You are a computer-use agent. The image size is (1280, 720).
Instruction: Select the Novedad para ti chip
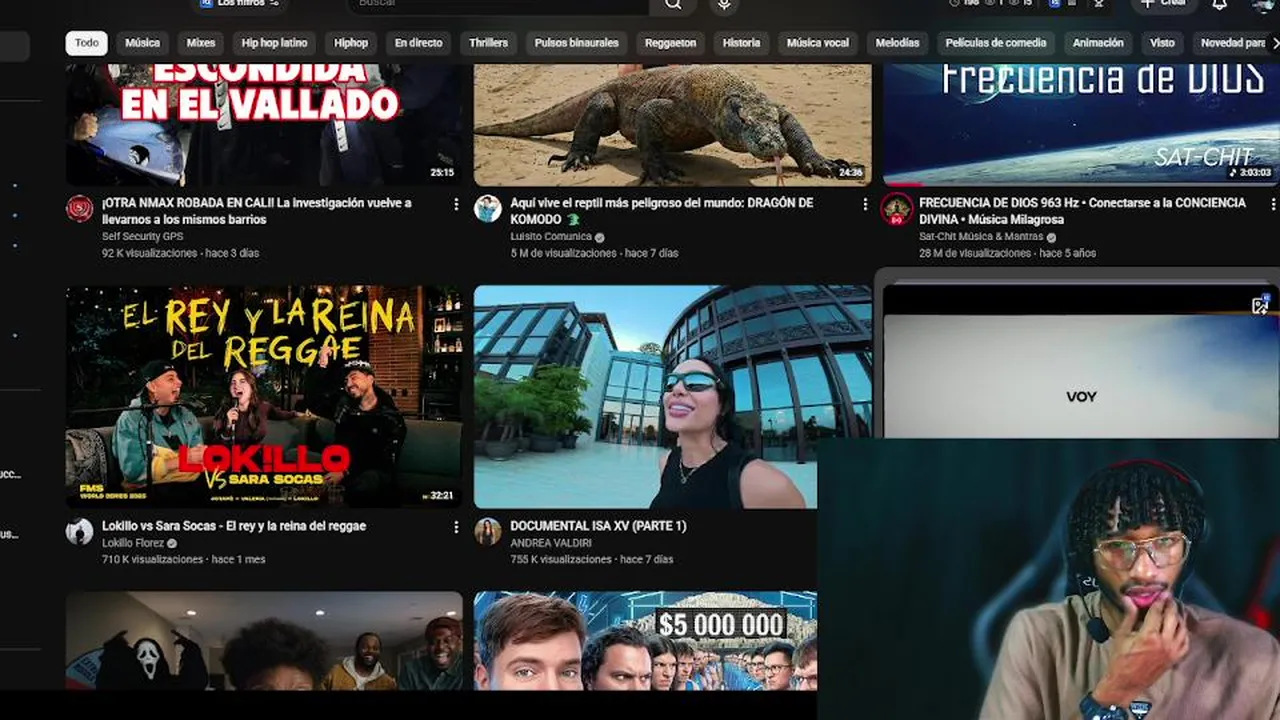[1232, 43]
